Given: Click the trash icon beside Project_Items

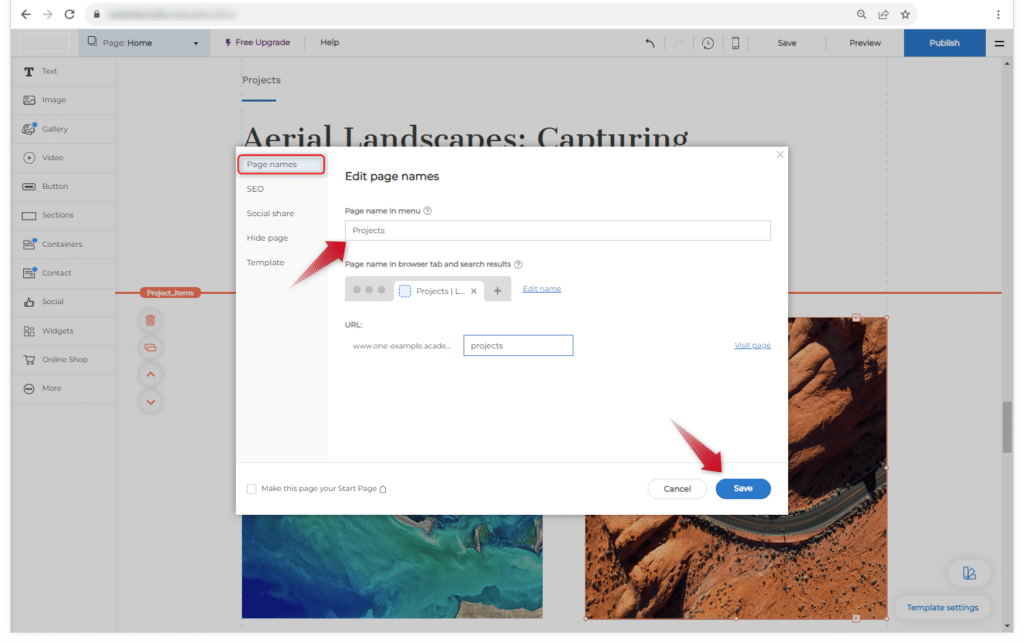Looking at the screenshot, I should pyautogui.click(x=150, y=320).
